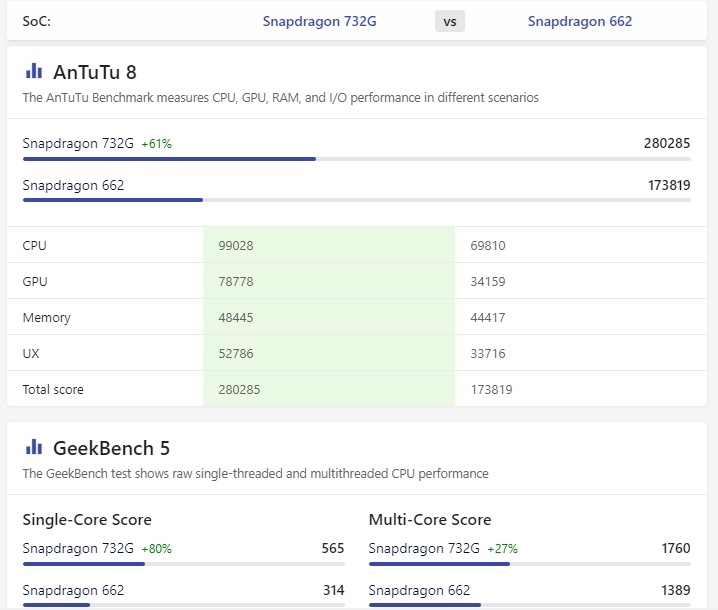Click the CPU score 69810 cell
Screen dimensions: 718x610
(581, 245)
